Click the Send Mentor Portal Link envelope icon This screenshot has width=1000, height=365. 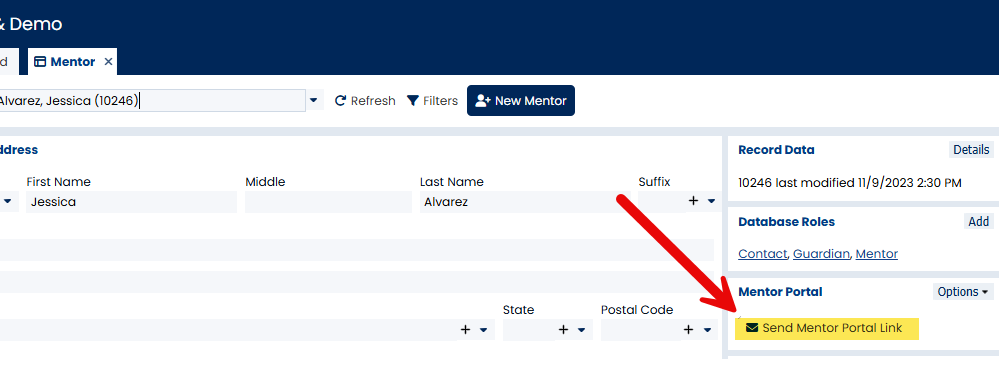[752, 328]
